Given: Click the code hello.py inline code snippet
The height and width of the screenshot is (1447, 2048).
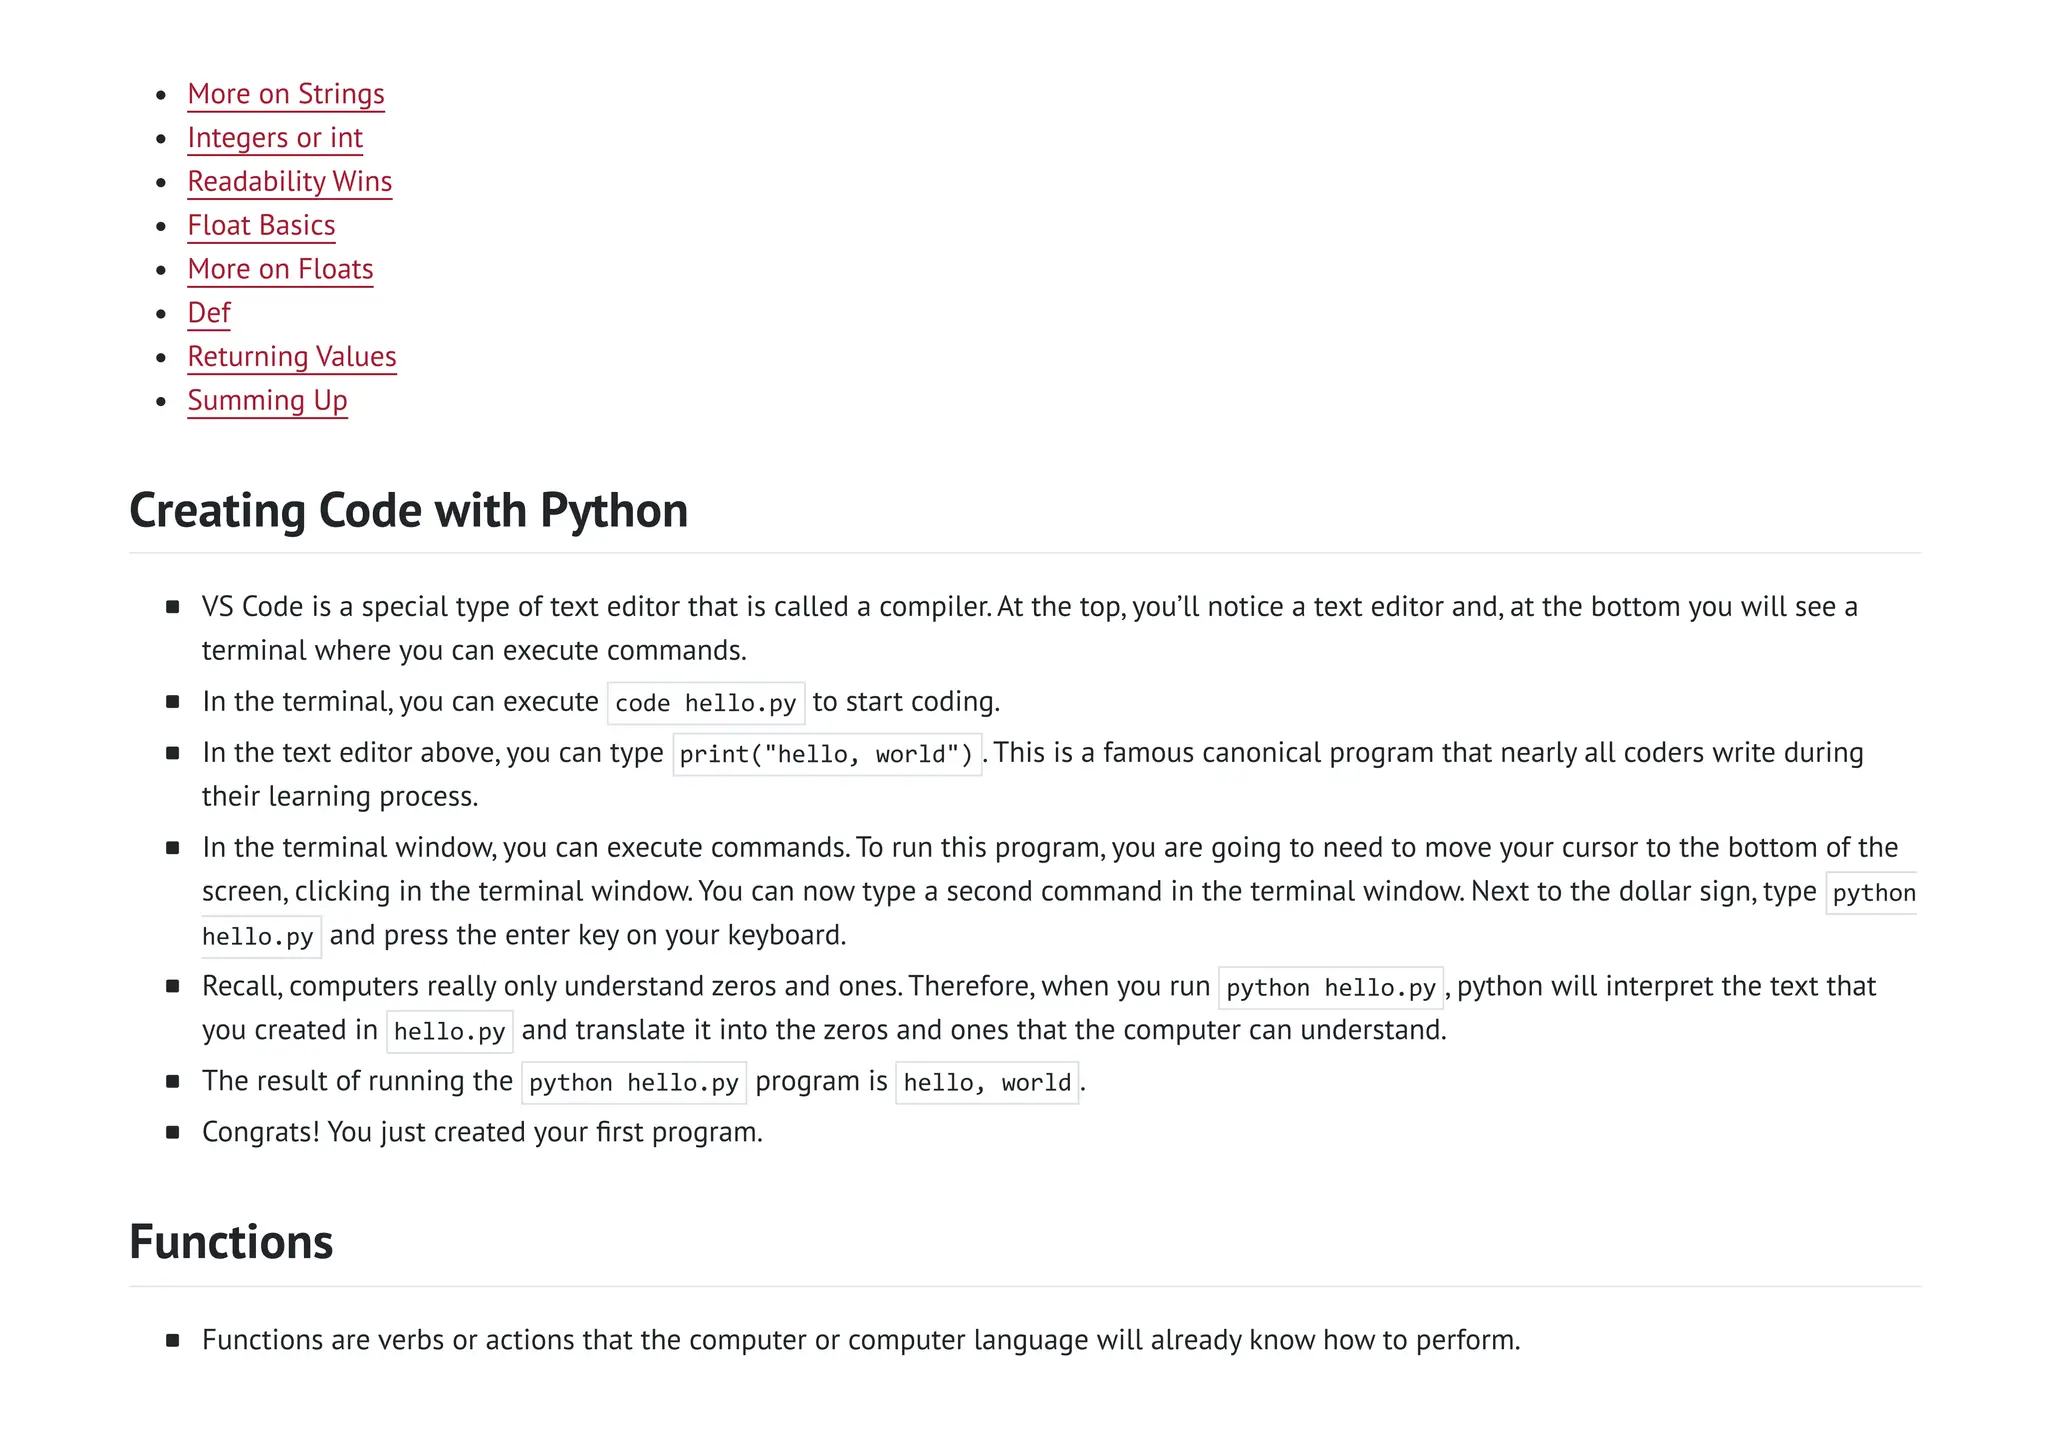Looking at the screenshot, I should click(x=705, y=703).
